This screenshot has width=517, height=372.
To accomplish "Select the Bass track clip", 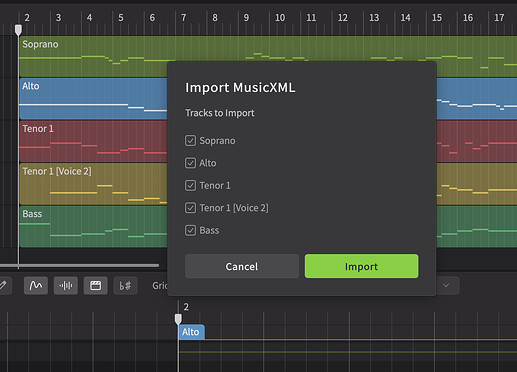I will point(93,226).
